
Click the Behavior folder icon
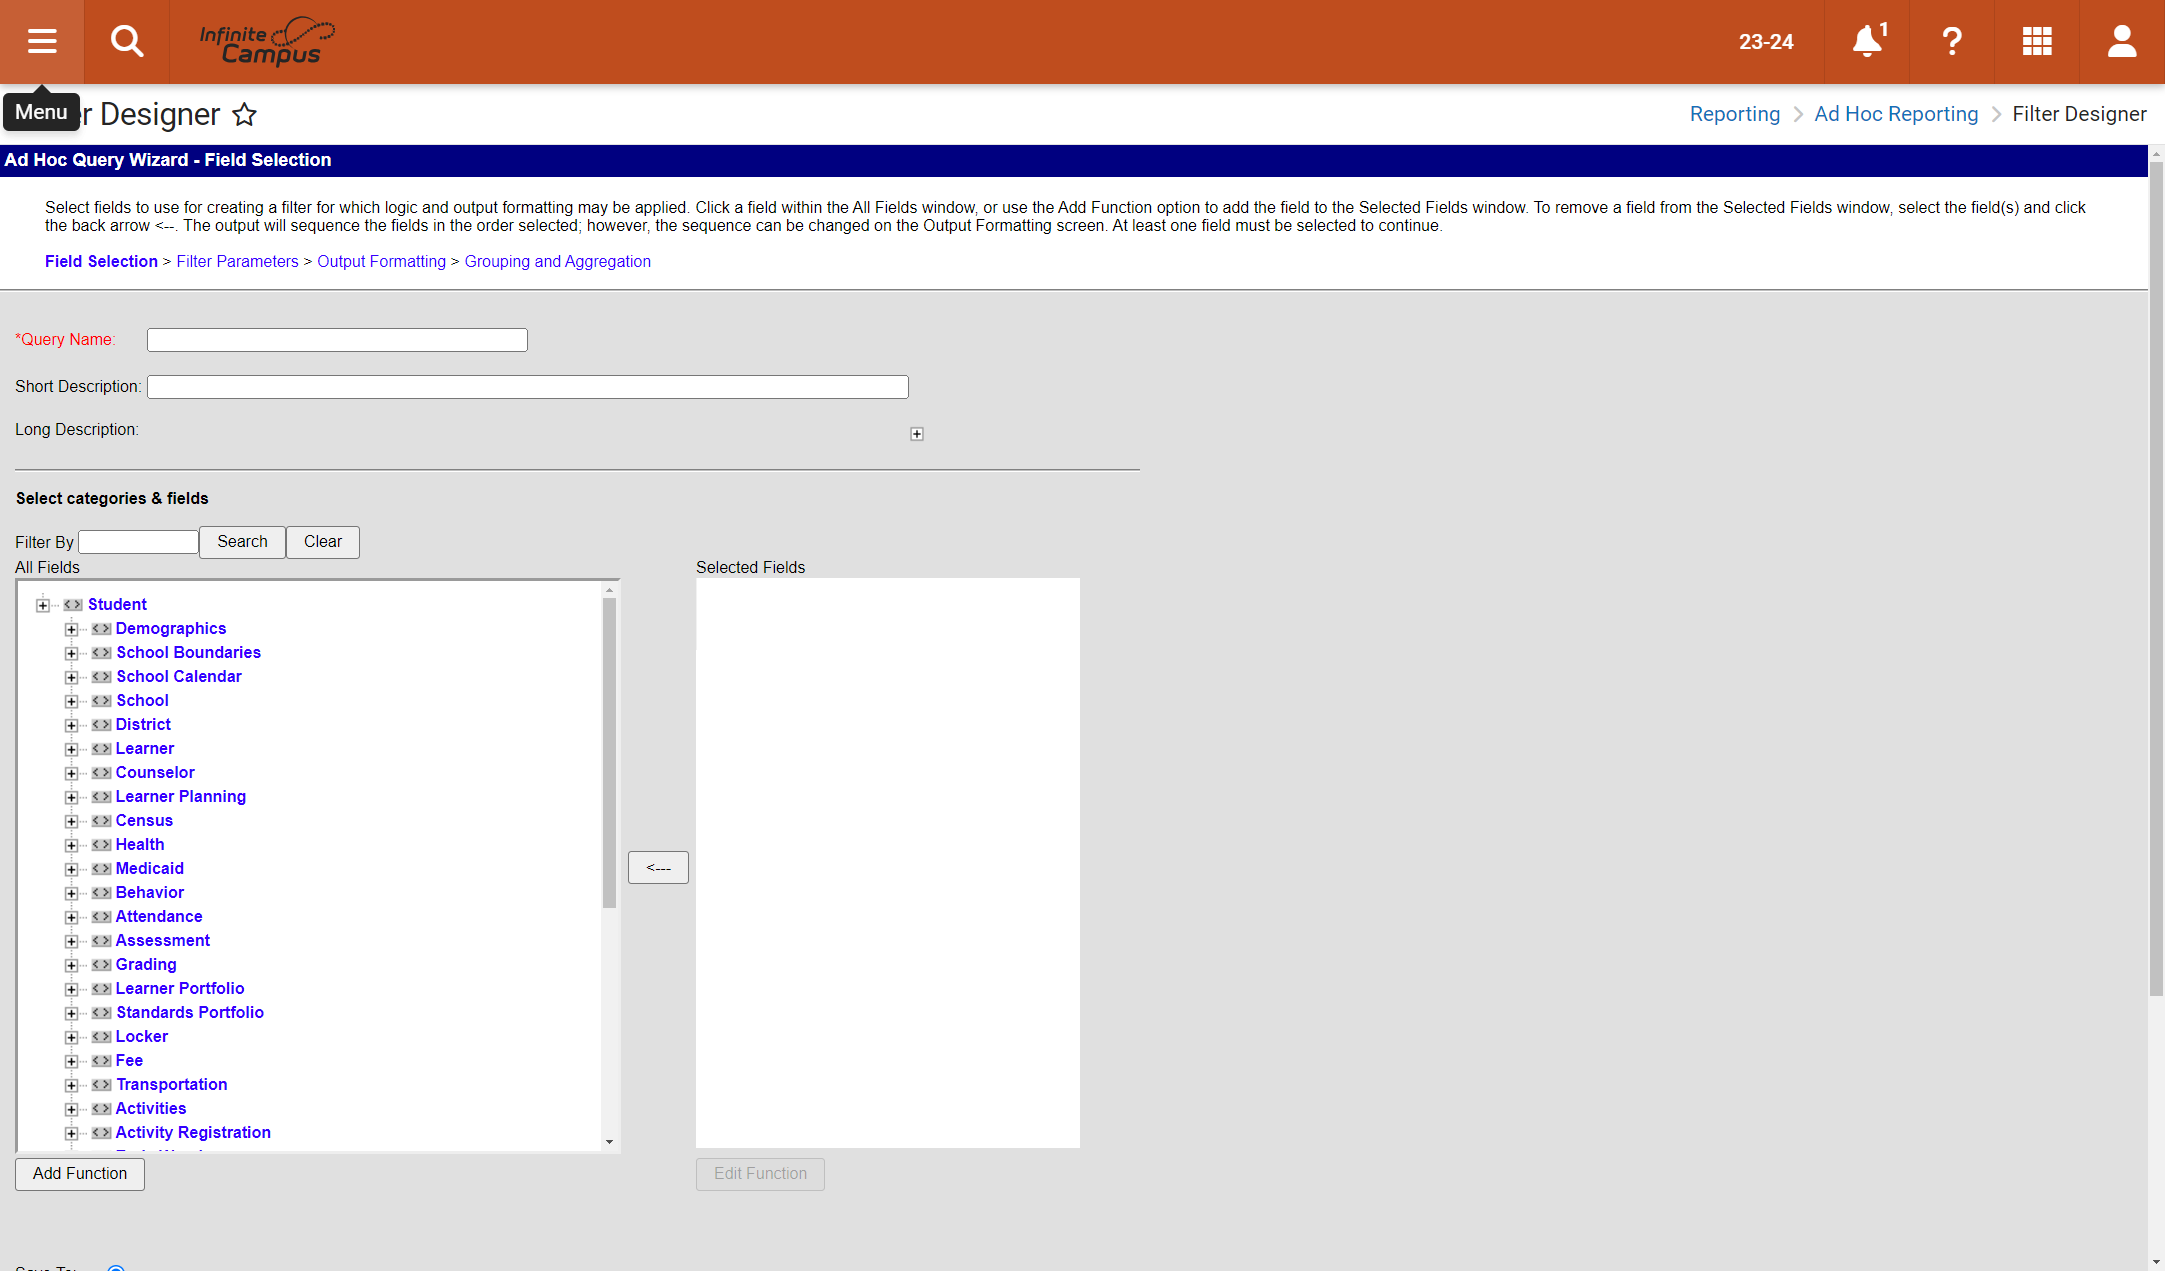(x=101, y=893)
